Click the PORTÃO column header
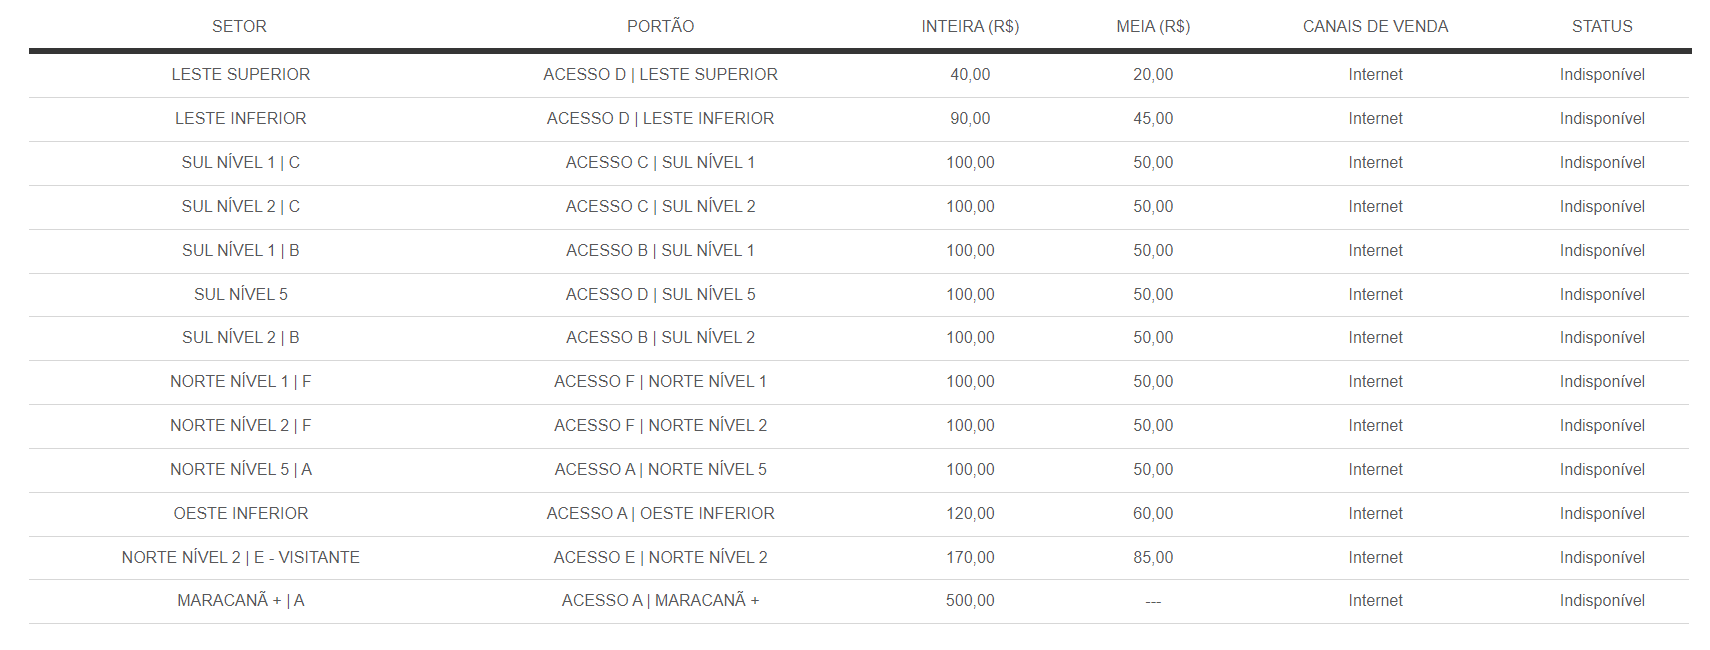The height and width of the screenshot is (650, 1710). pos(660,26)
